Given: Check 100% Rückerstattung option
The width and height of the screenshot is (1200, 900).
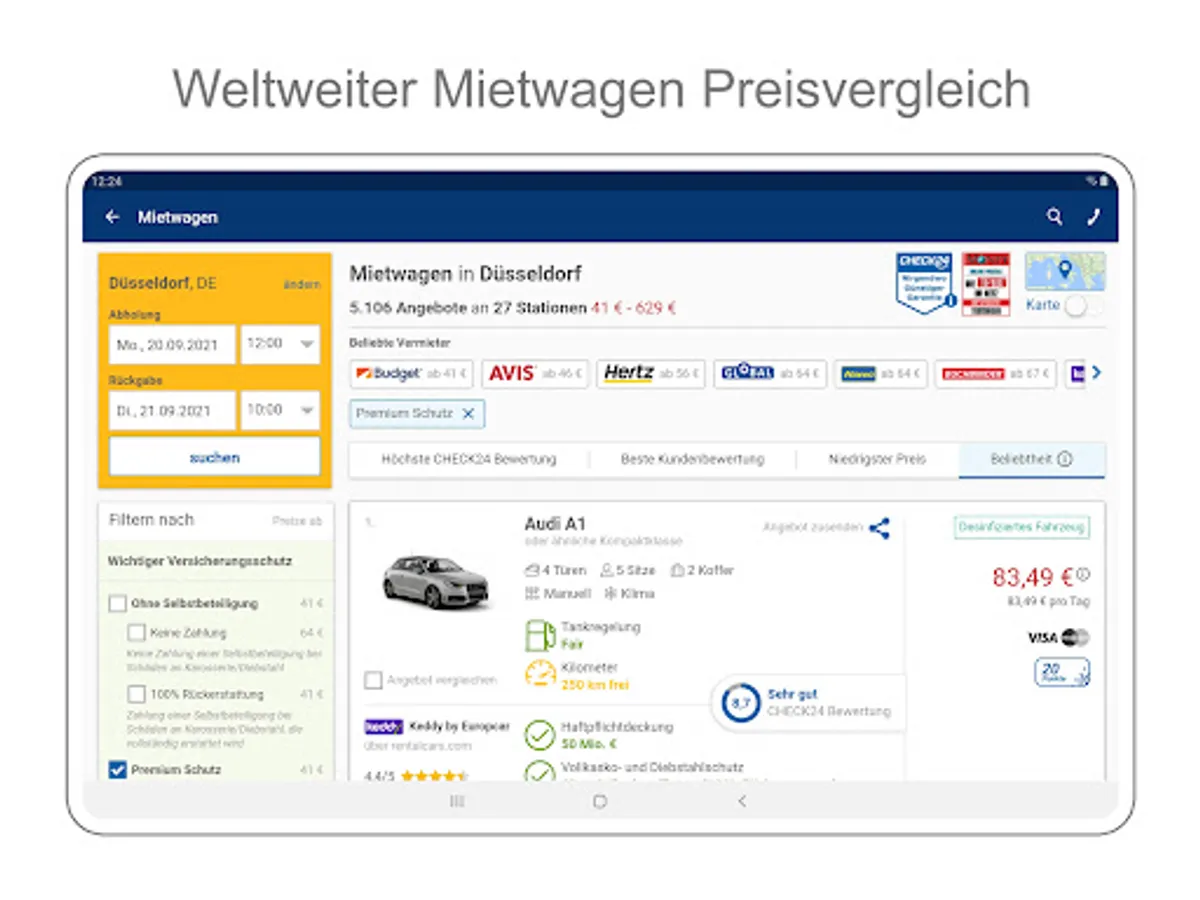Looking at the screenshot, I should [x=137, y=694].
